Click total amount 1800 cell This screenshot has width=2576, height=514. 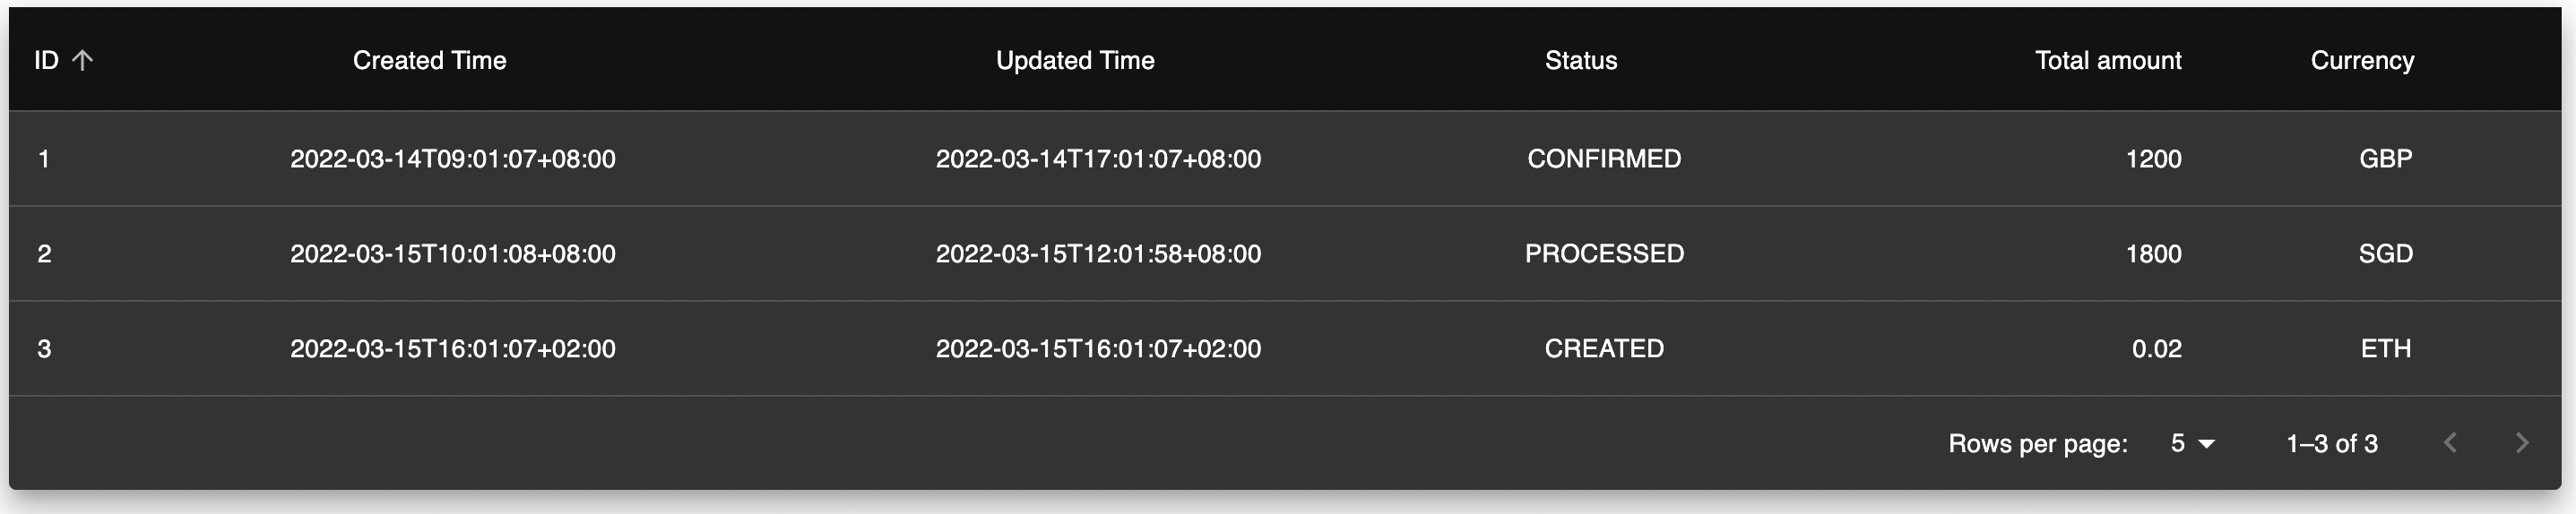click(2153, 254)
